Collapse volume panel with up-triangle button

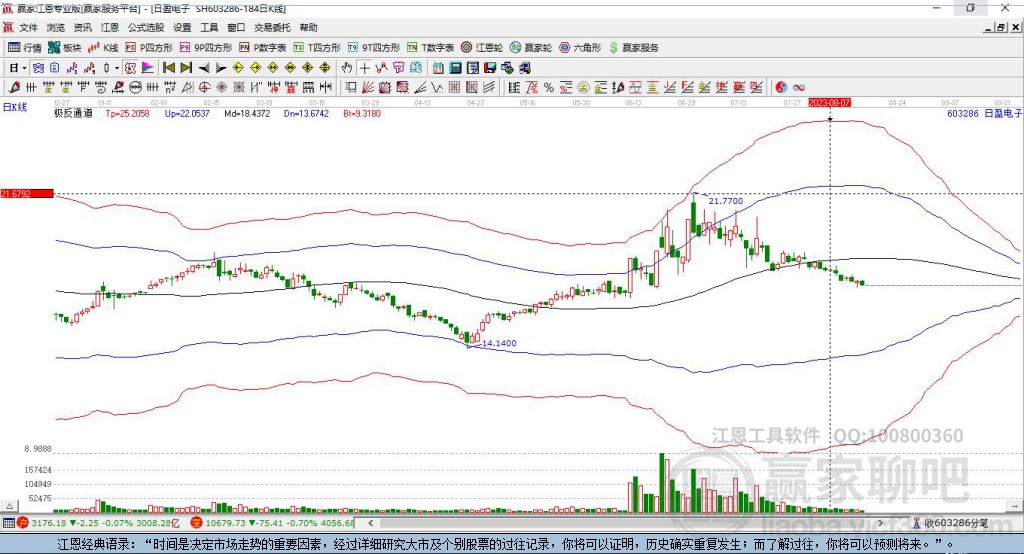pyautogui.click(x=9, y=506)
